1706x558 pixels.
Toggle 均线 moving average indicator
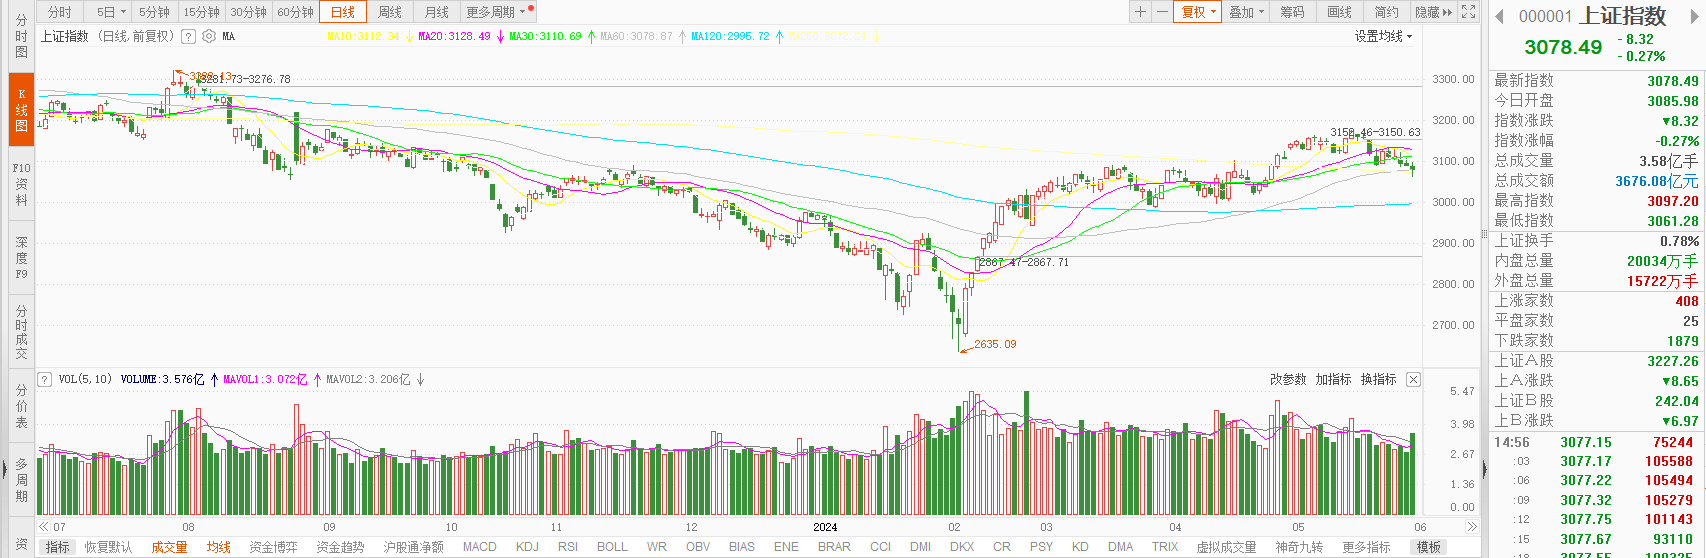pos(218,547)
